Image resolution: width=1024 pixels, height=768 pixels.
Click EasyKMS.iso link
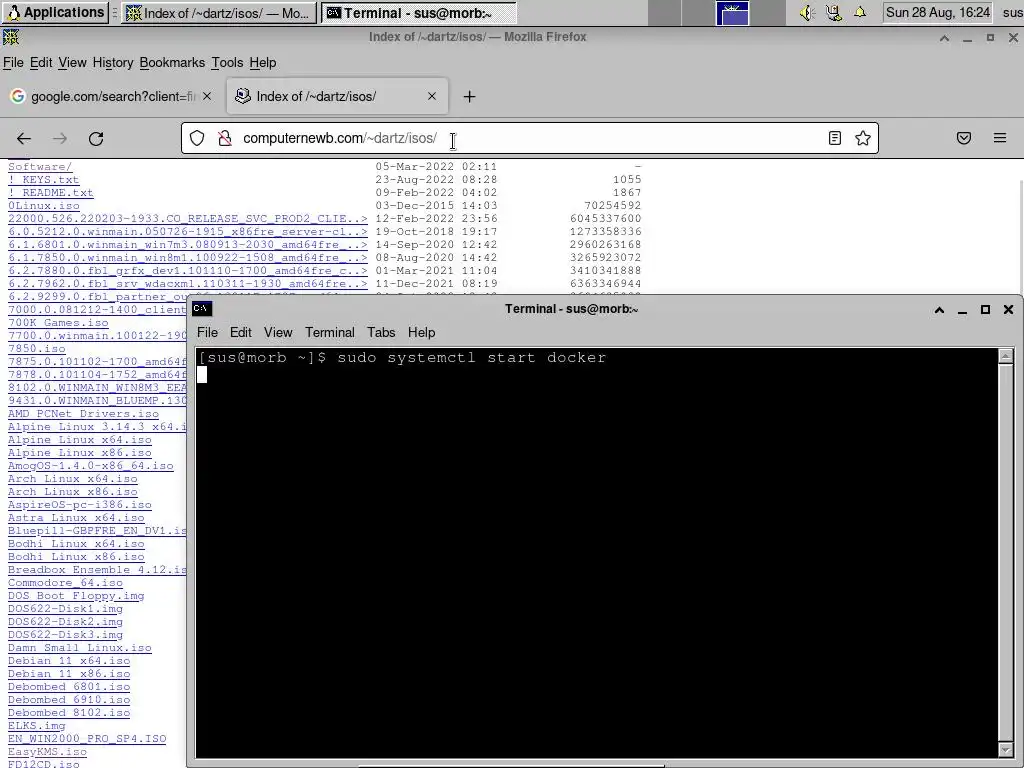47,752
